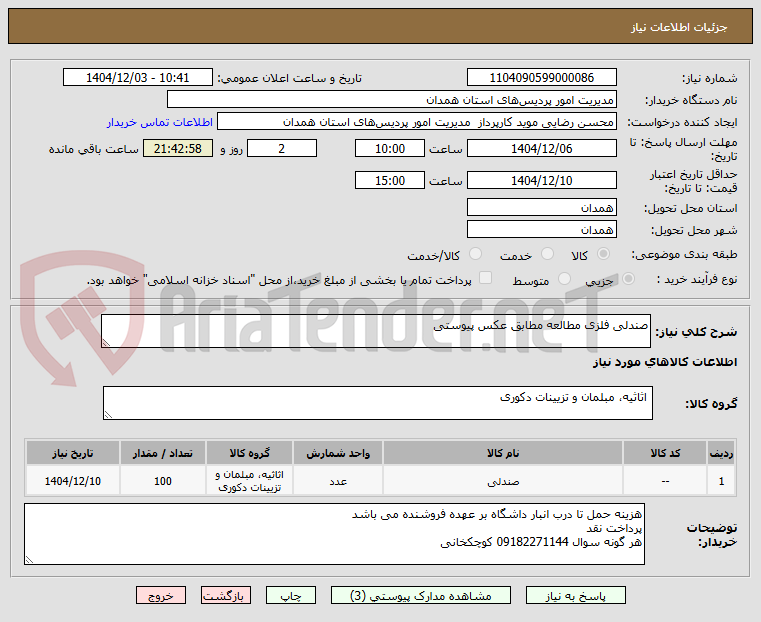Click the ردیف column header

[x=721, y=453]
